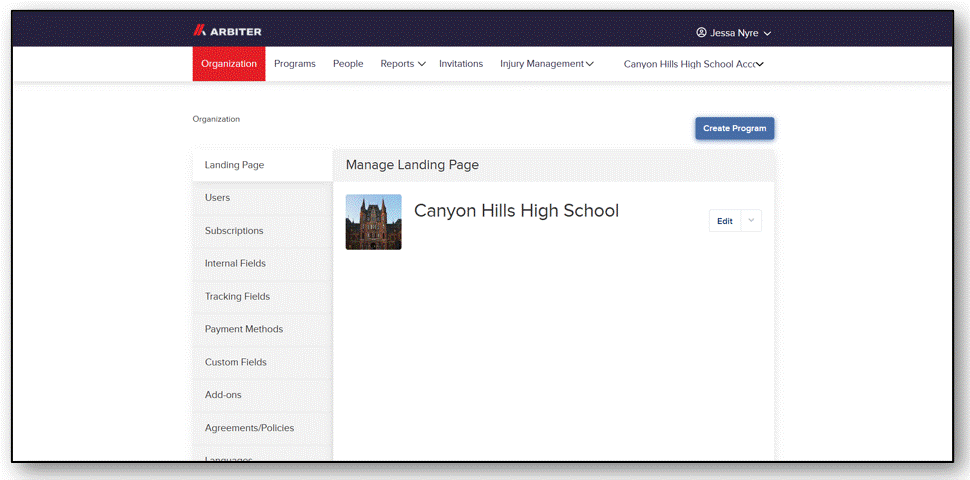
Task: Open the Jessa Nyre account dropdown
Action: (734, 33)
